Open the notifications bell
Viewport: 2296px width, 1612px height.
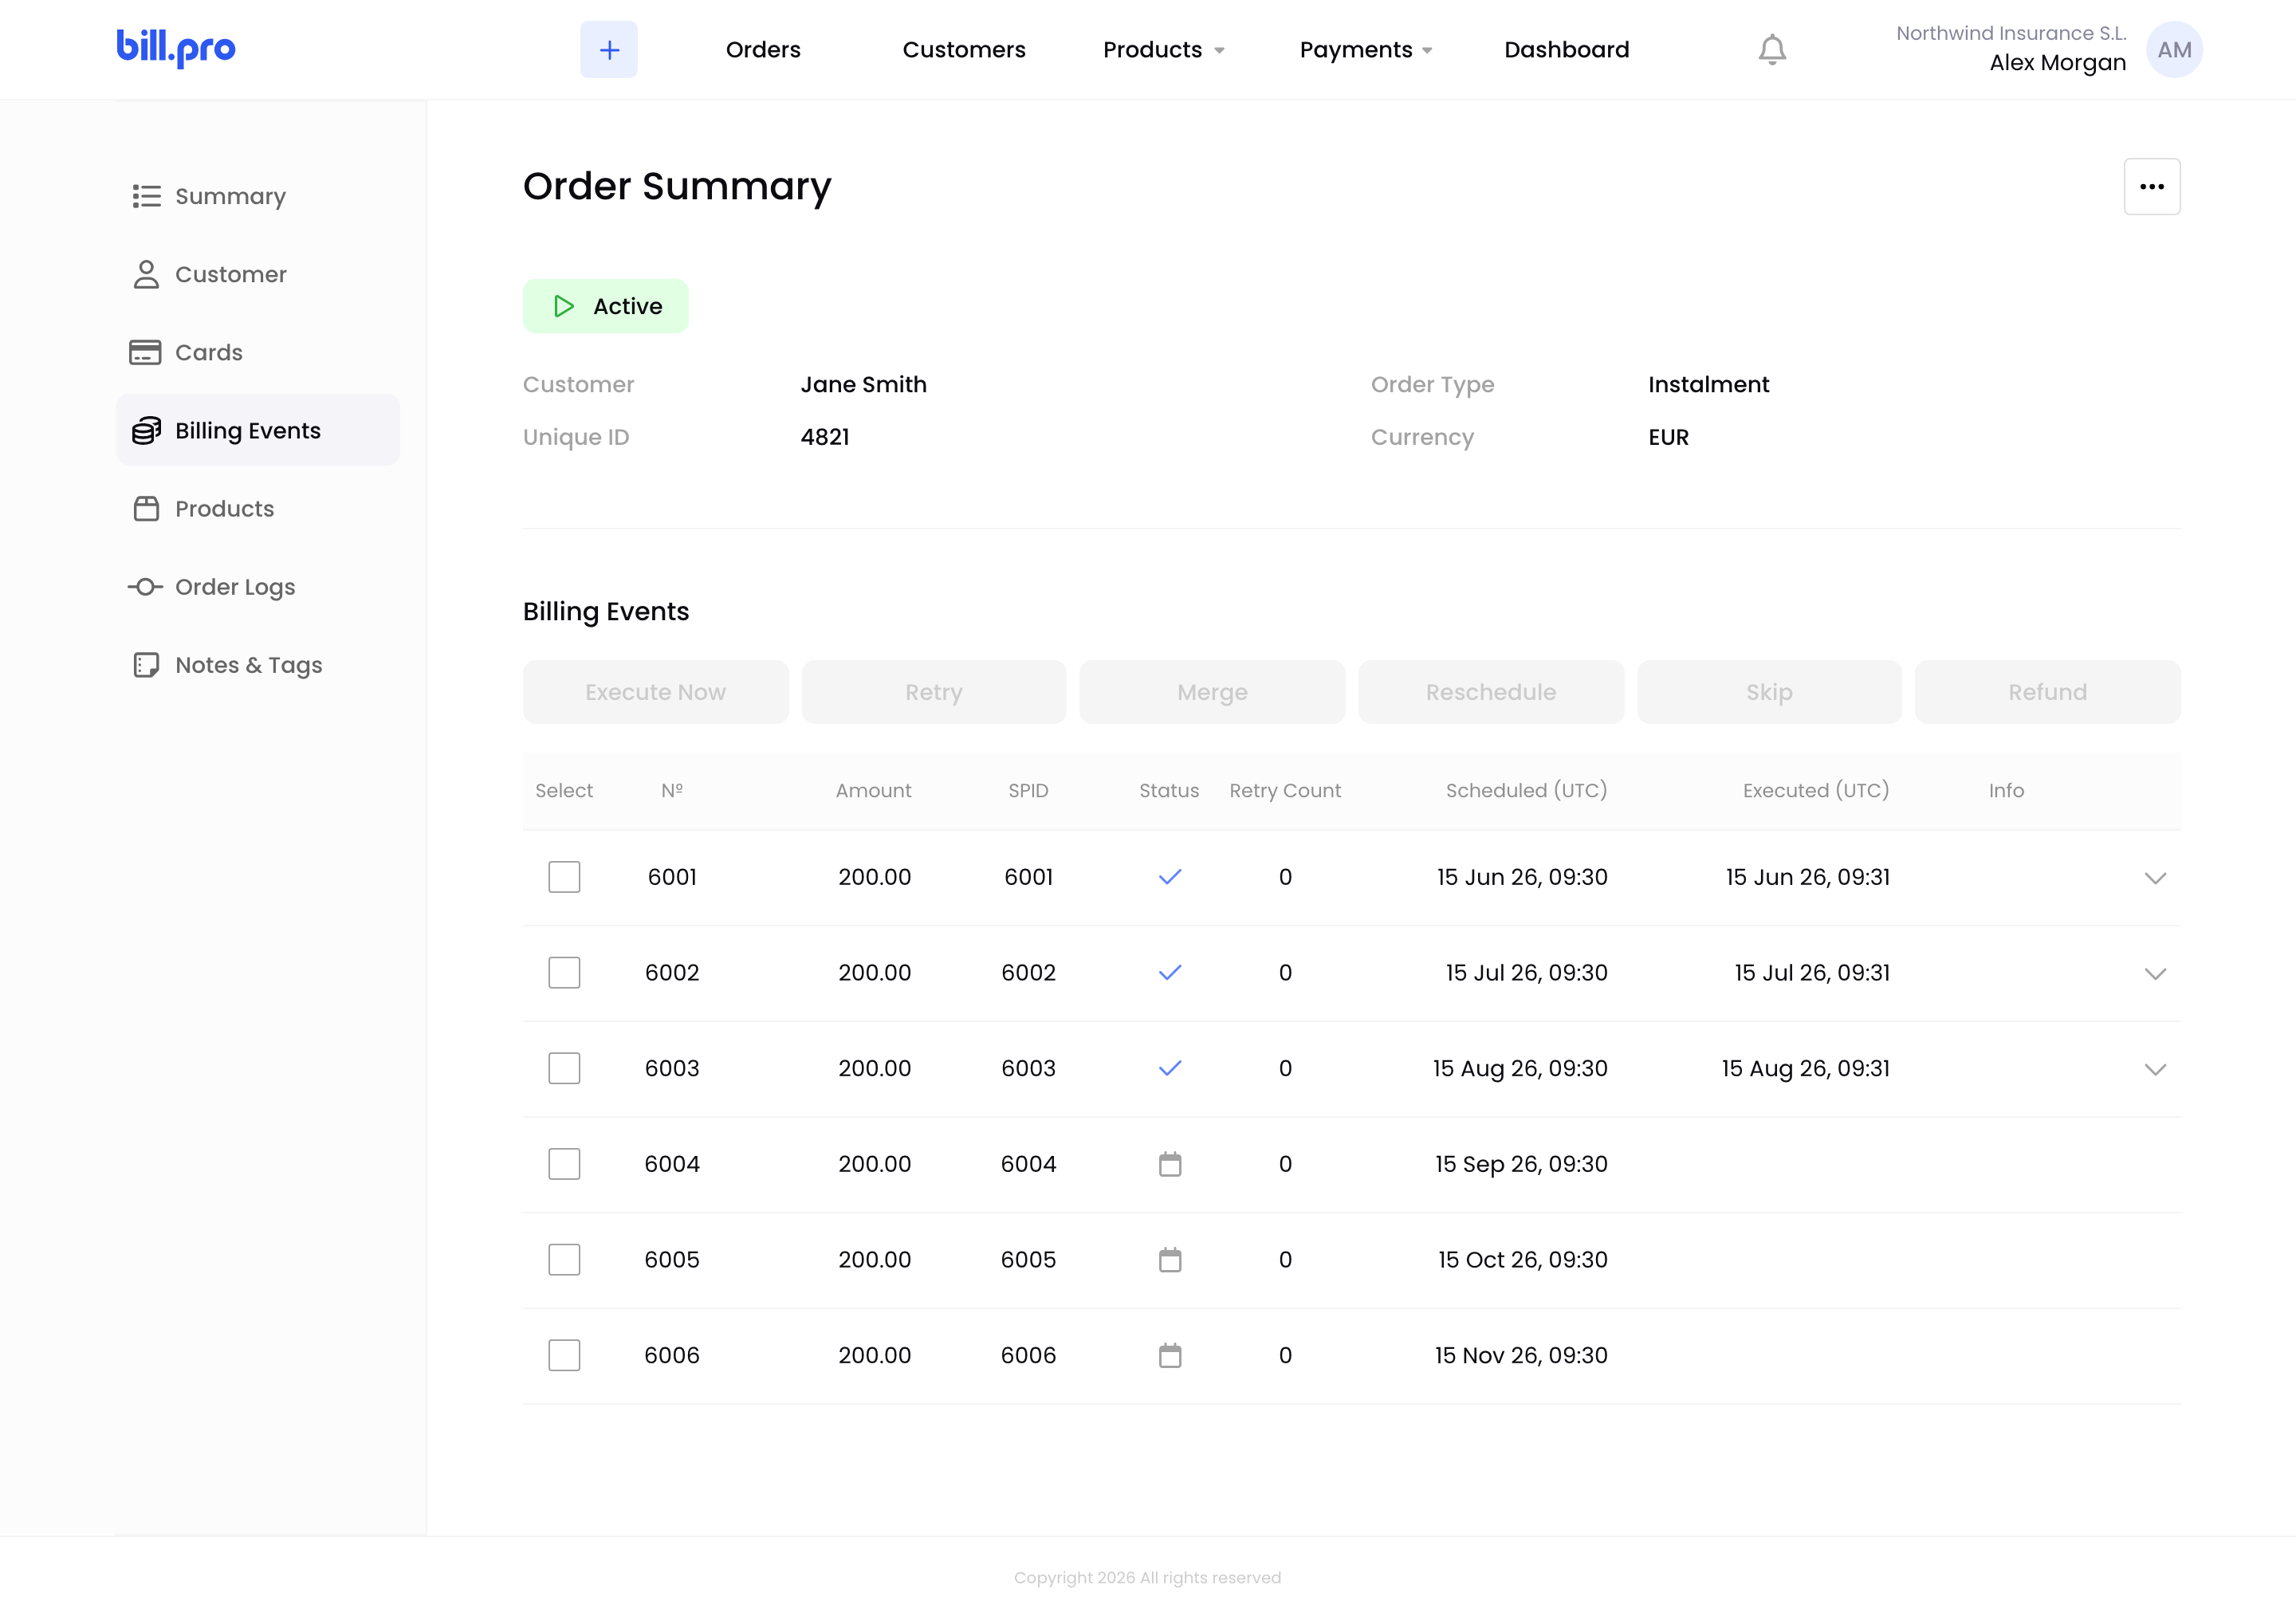tap(1772, 50)
